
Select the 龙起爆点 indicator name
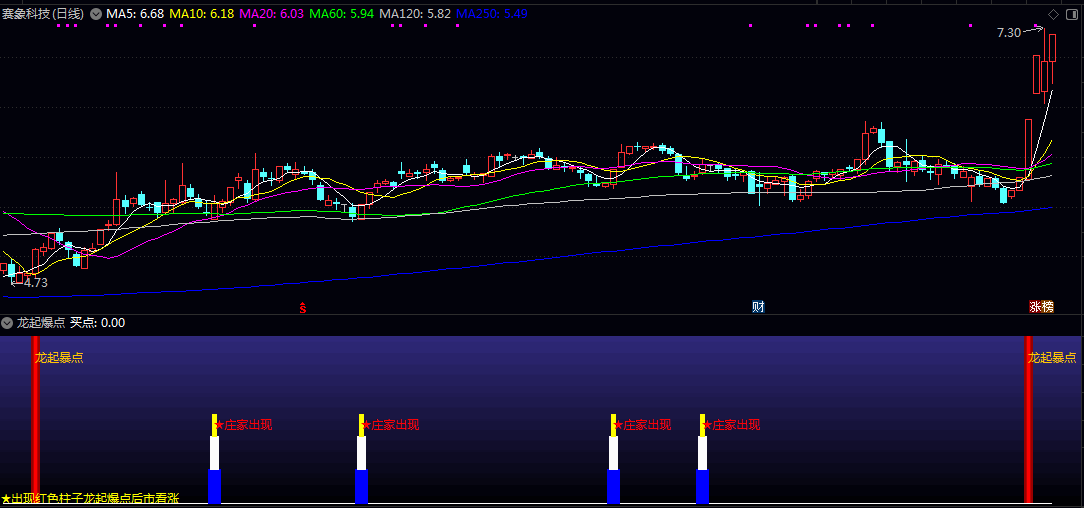click(x=41, y=322)
